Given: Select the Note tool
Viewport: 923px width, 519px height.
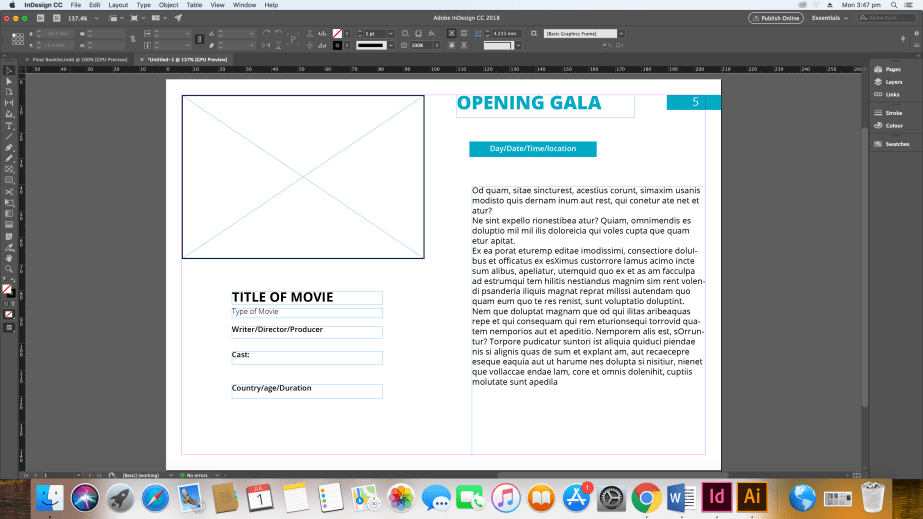Looking at the screenshot, I should 9,236.
